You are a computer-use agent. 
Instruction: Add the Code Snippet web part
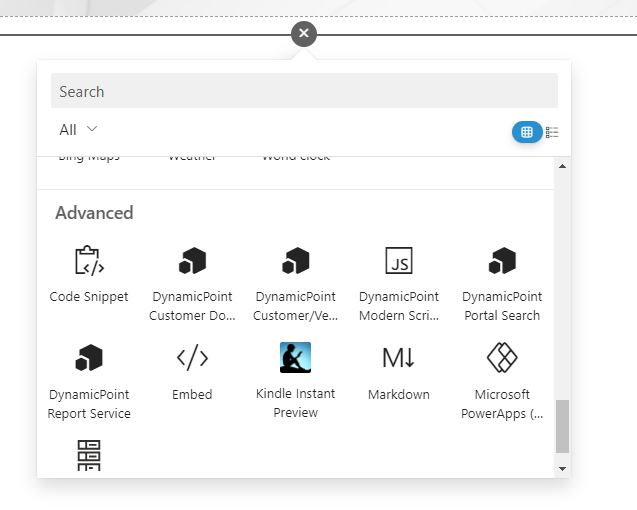coord(89,275)
